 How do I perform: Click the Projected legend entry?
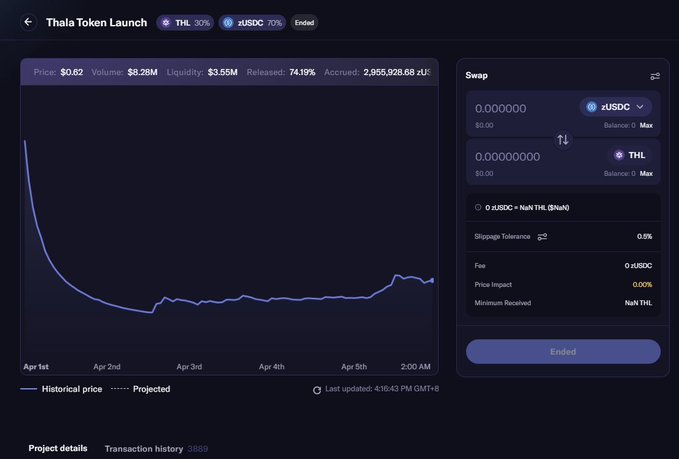[x=141, y=389]
